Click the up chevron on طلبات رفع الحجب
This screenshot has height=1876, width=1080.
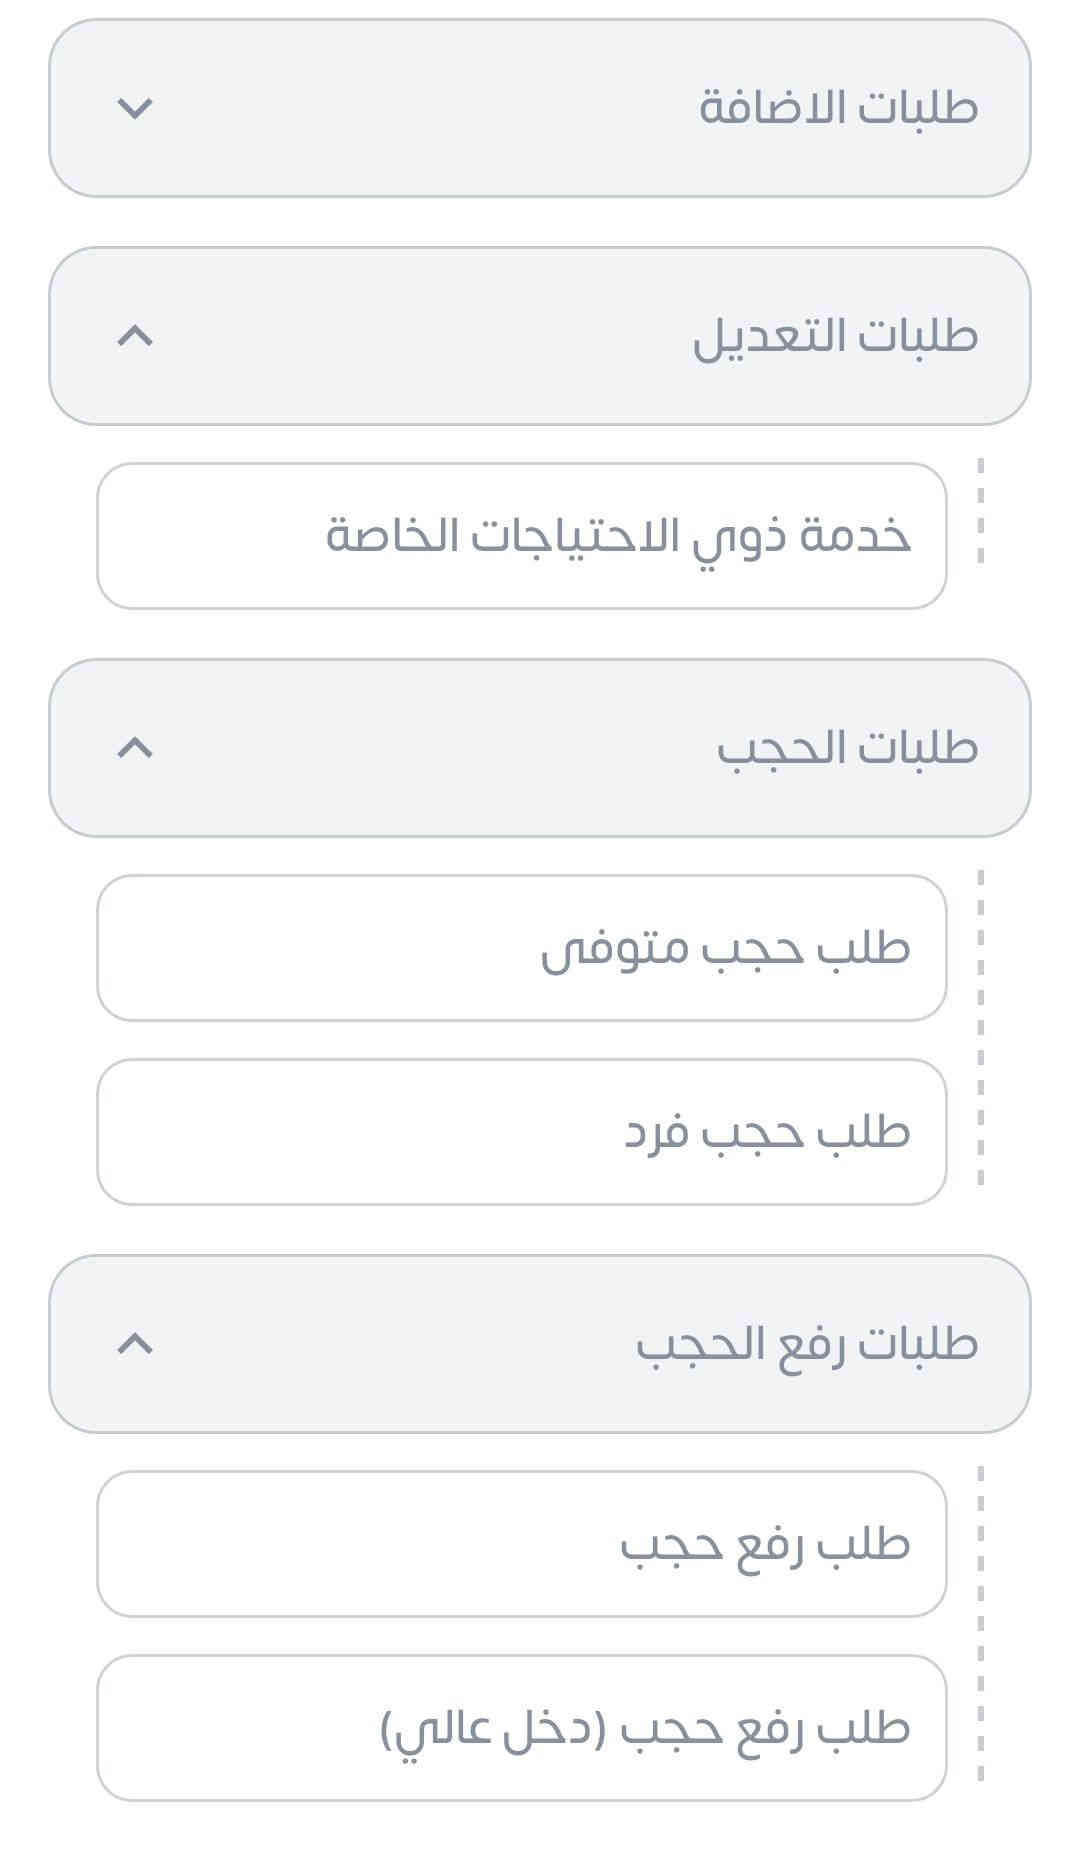[135, 1344]
